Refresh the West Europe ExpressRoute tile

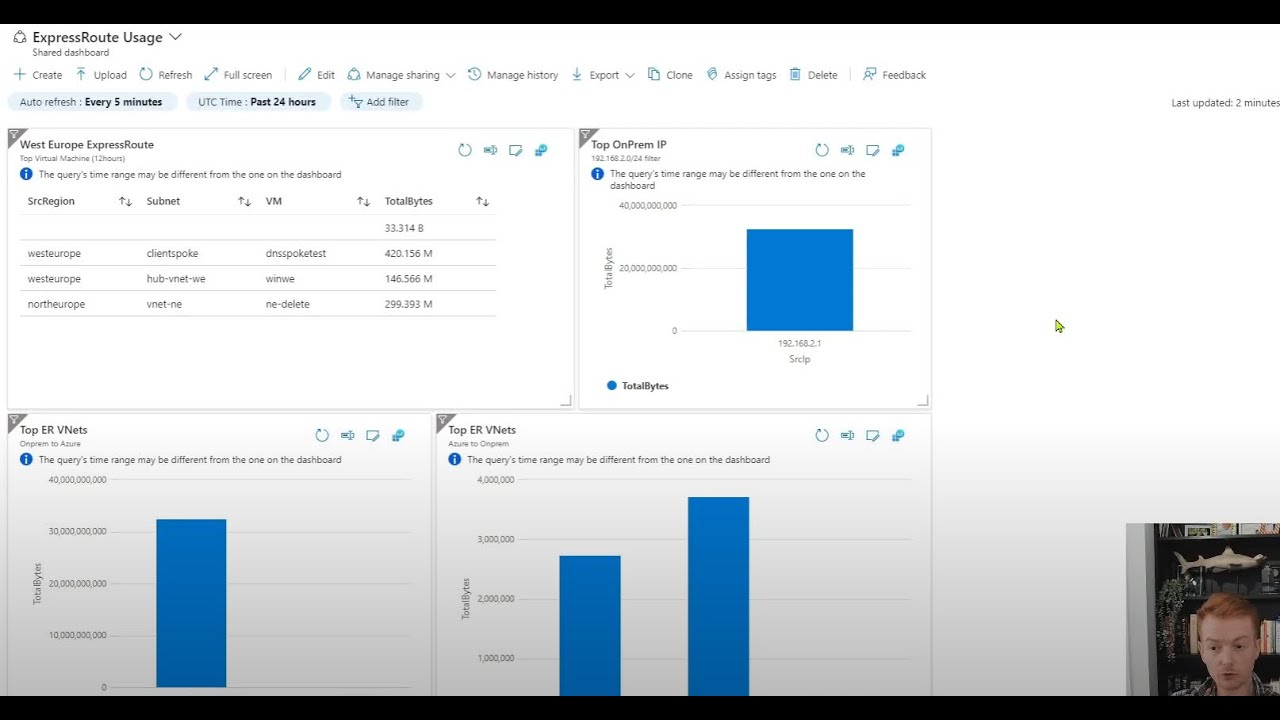click(x=465, y=150)
